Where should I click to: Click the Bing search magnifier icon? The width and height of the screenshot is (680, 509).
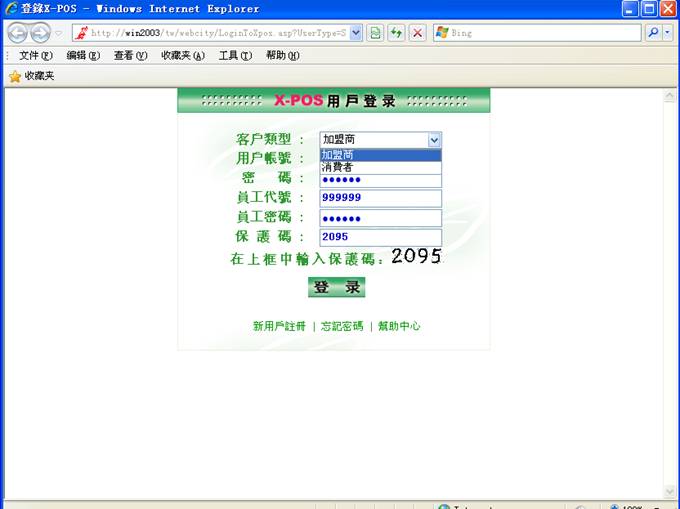653,33
